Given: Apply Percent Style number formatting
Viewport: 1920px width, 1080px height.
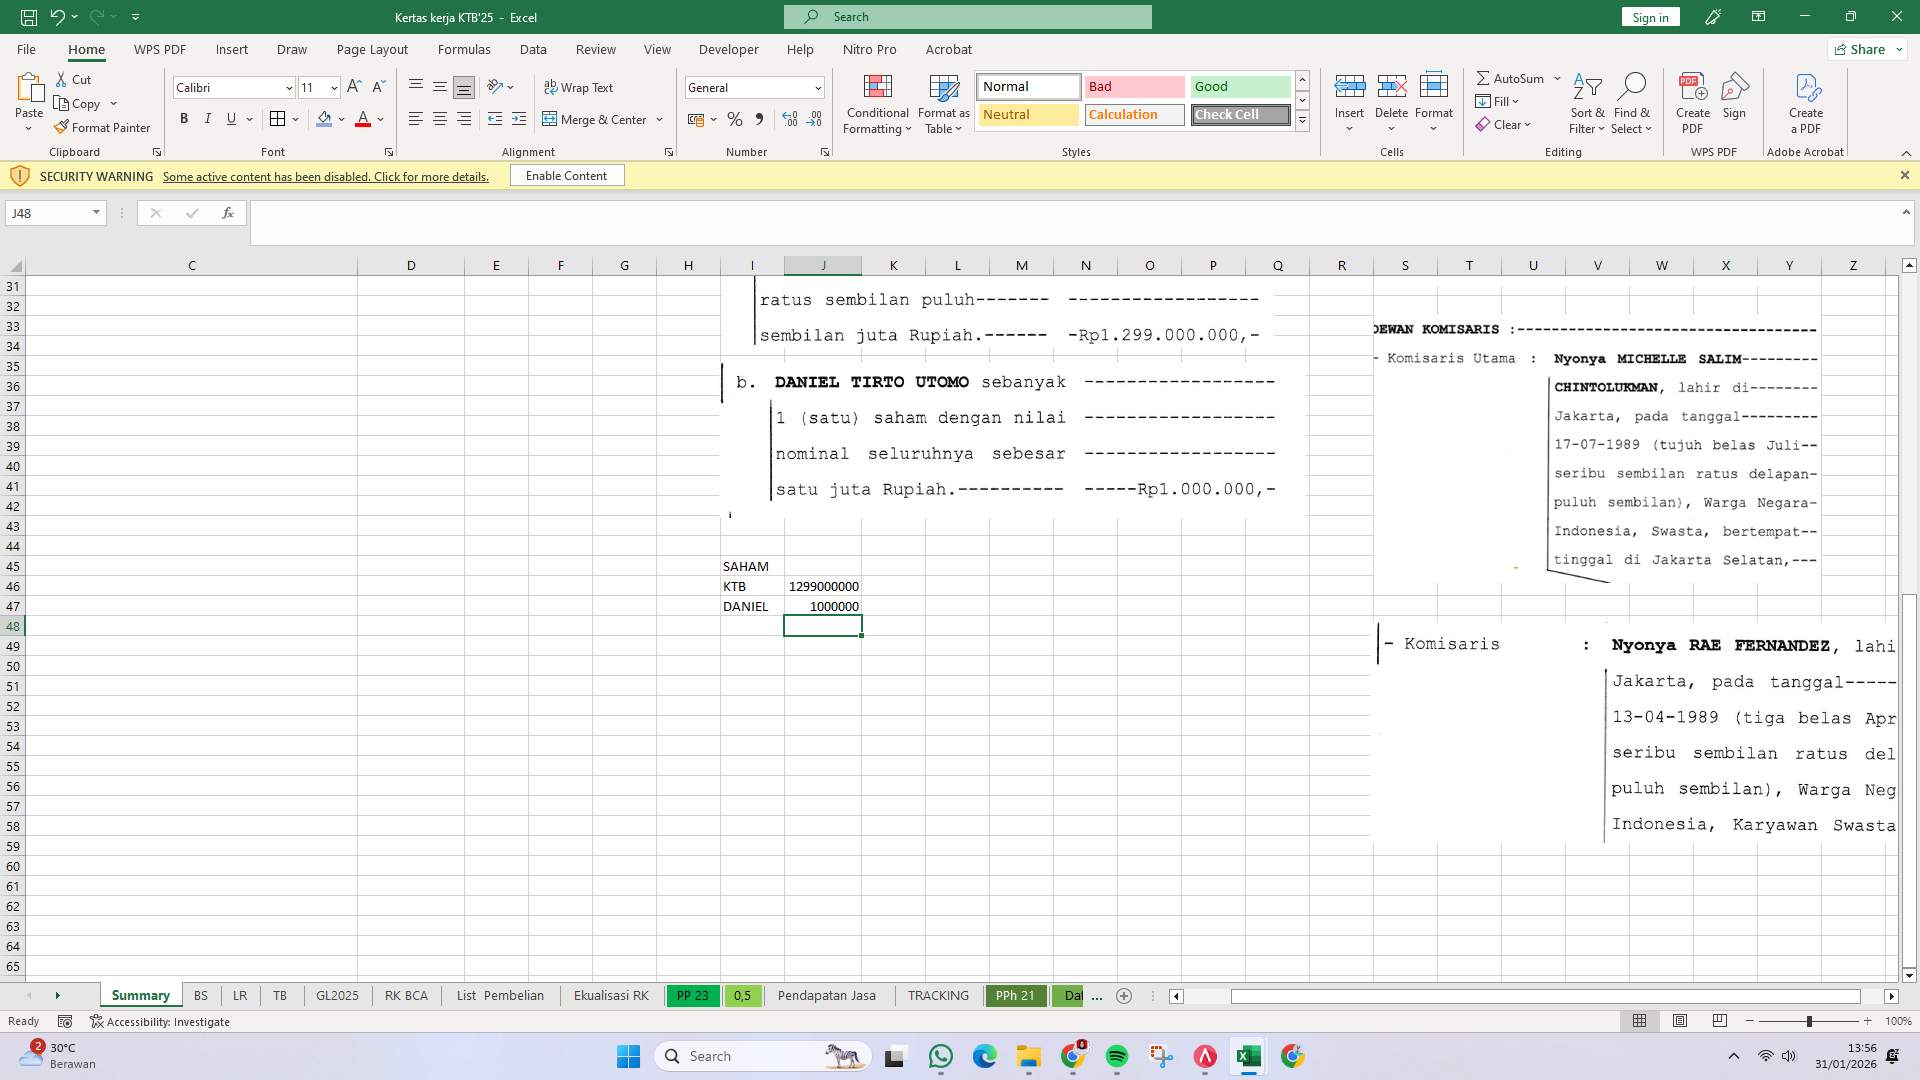Looking at the screenshot, I should tap(735, 119).
